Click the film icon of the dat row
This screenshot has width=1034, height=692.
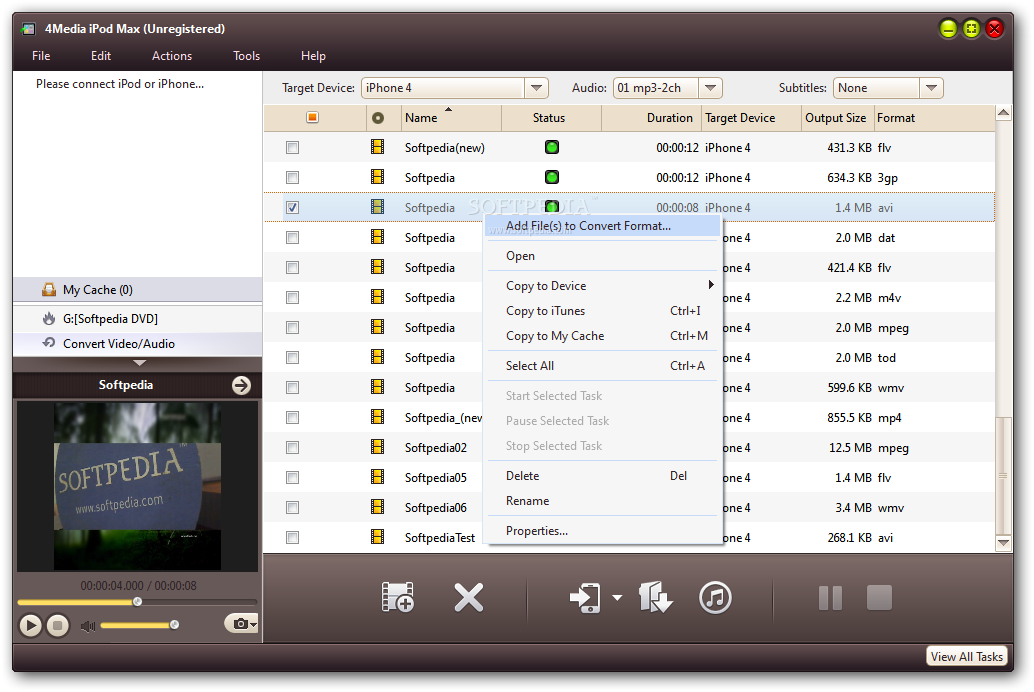[x=377, y=237]
